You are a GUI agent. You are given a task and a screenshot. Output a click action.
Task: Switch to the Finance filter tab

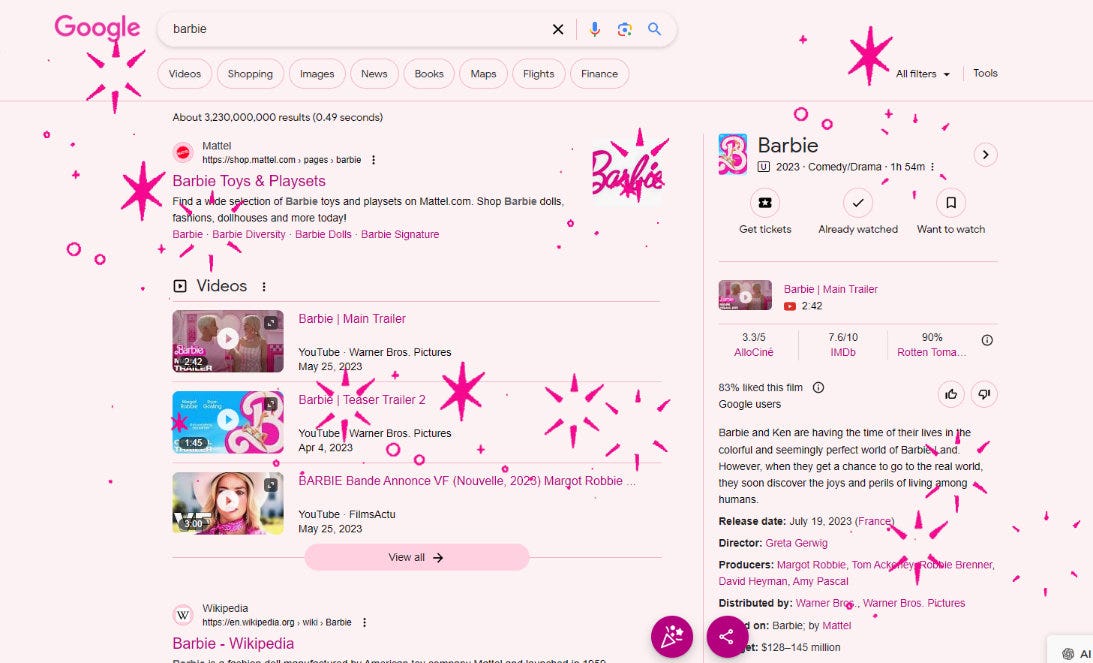599,74
